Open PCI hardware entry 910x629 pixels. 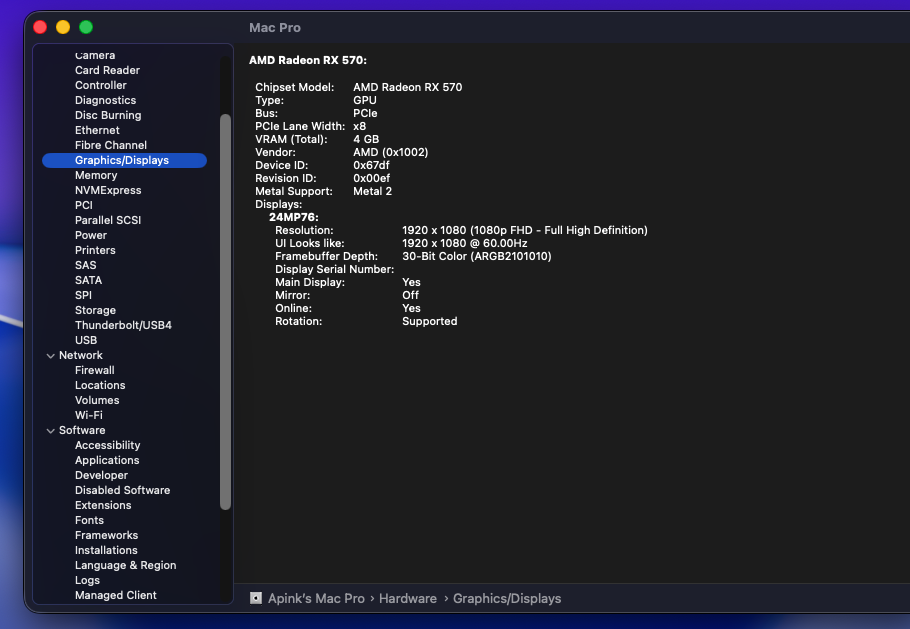coord(84,205)
